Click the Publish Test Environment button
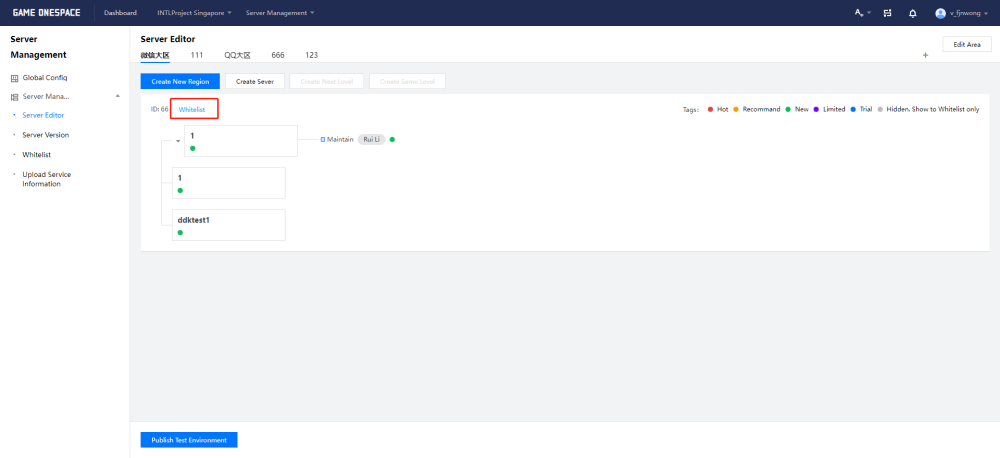1000x458 pixels. click(189, 440)
